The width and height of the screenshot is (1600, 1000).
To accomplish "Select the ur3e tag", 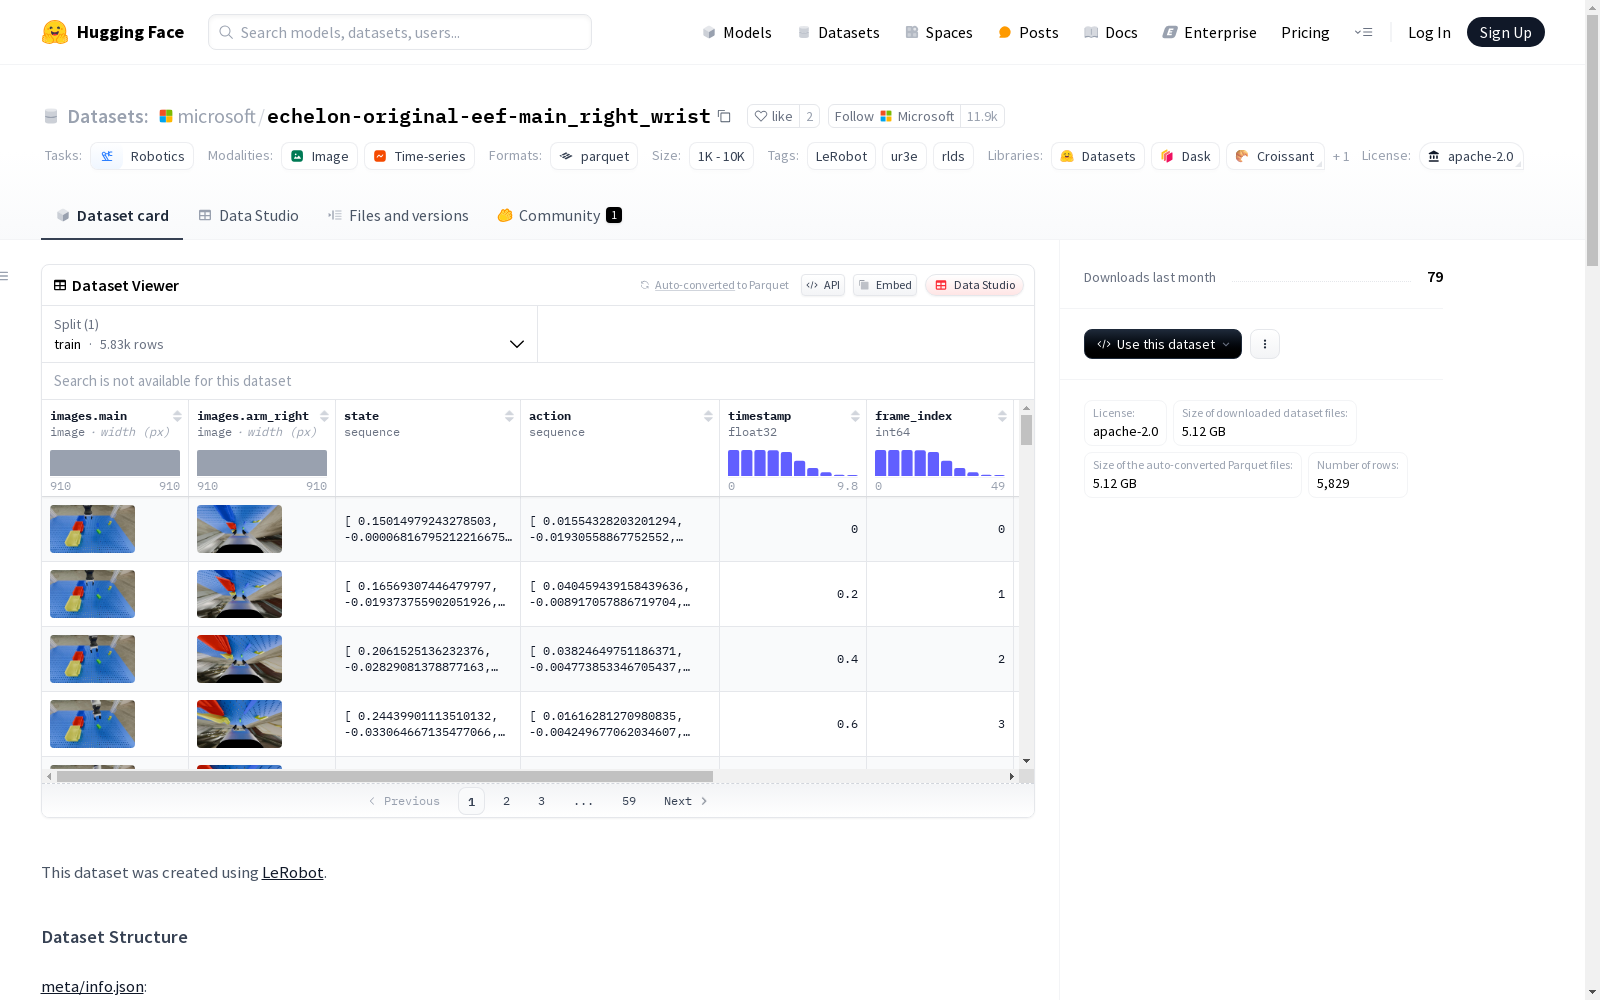I will (904, 156).
